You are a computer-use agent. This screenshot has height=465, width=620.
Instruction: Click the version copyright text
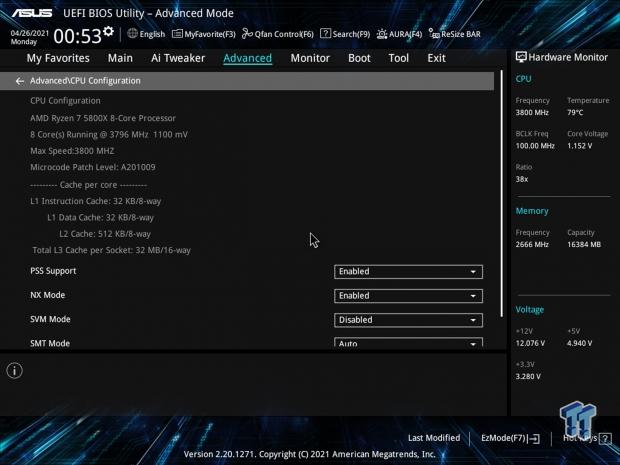(310, 454)
